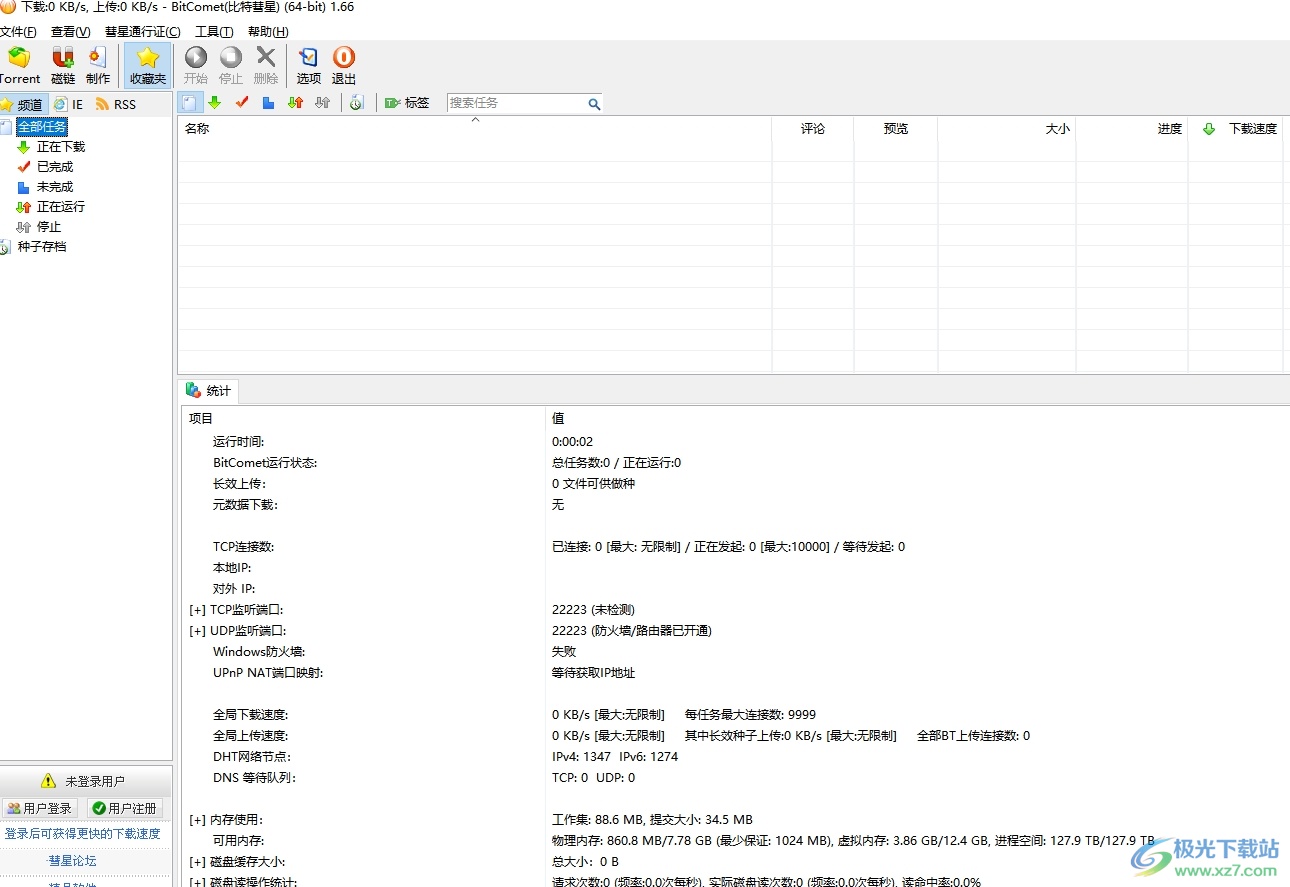Filter by stopped gray arrows icon

pos(322,103)
